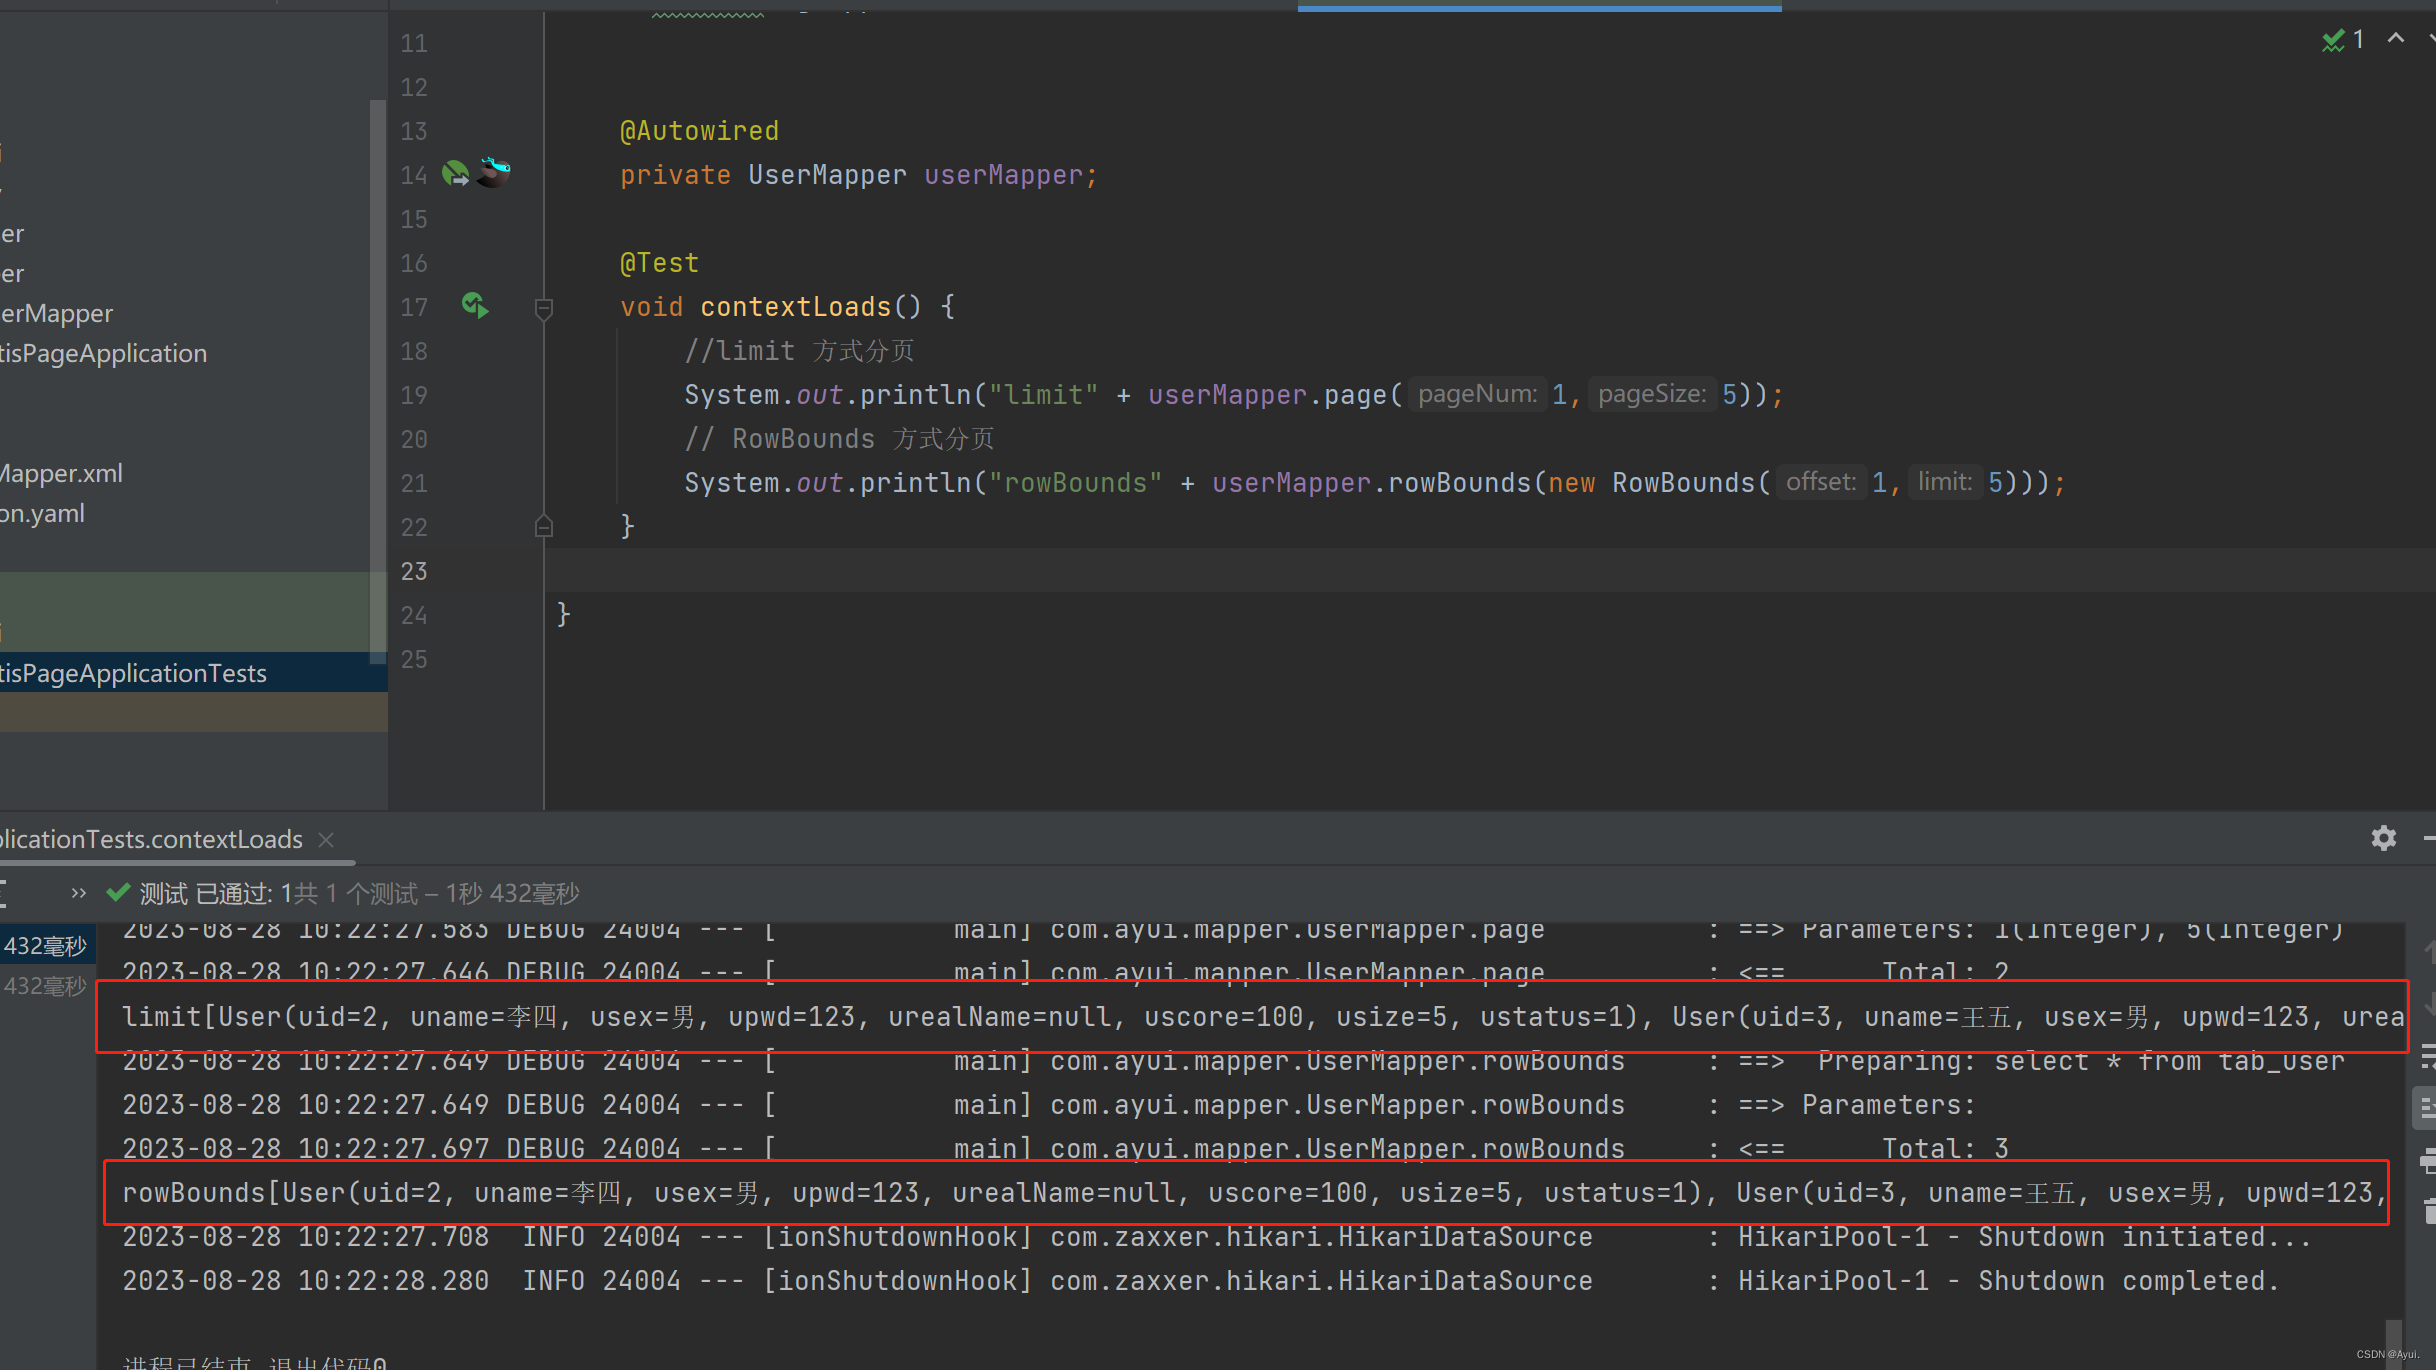Image resolution: width=2436 pixels, height=1370 pixels.
Task: Open Mapper.xml file in project tree
Action: (x=62, y=473)
